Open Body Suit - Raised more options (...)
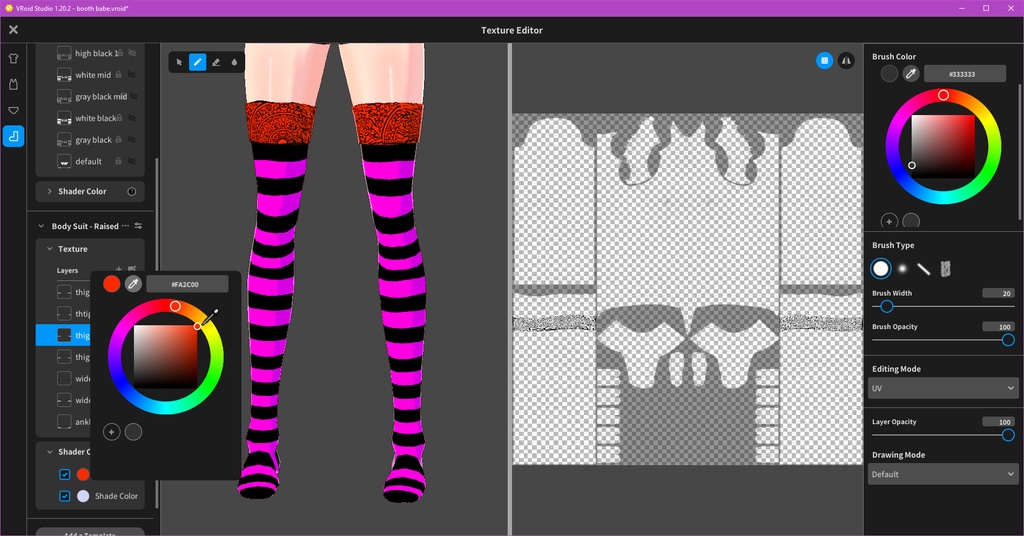The image size is (1024, 536). (125, 226)
